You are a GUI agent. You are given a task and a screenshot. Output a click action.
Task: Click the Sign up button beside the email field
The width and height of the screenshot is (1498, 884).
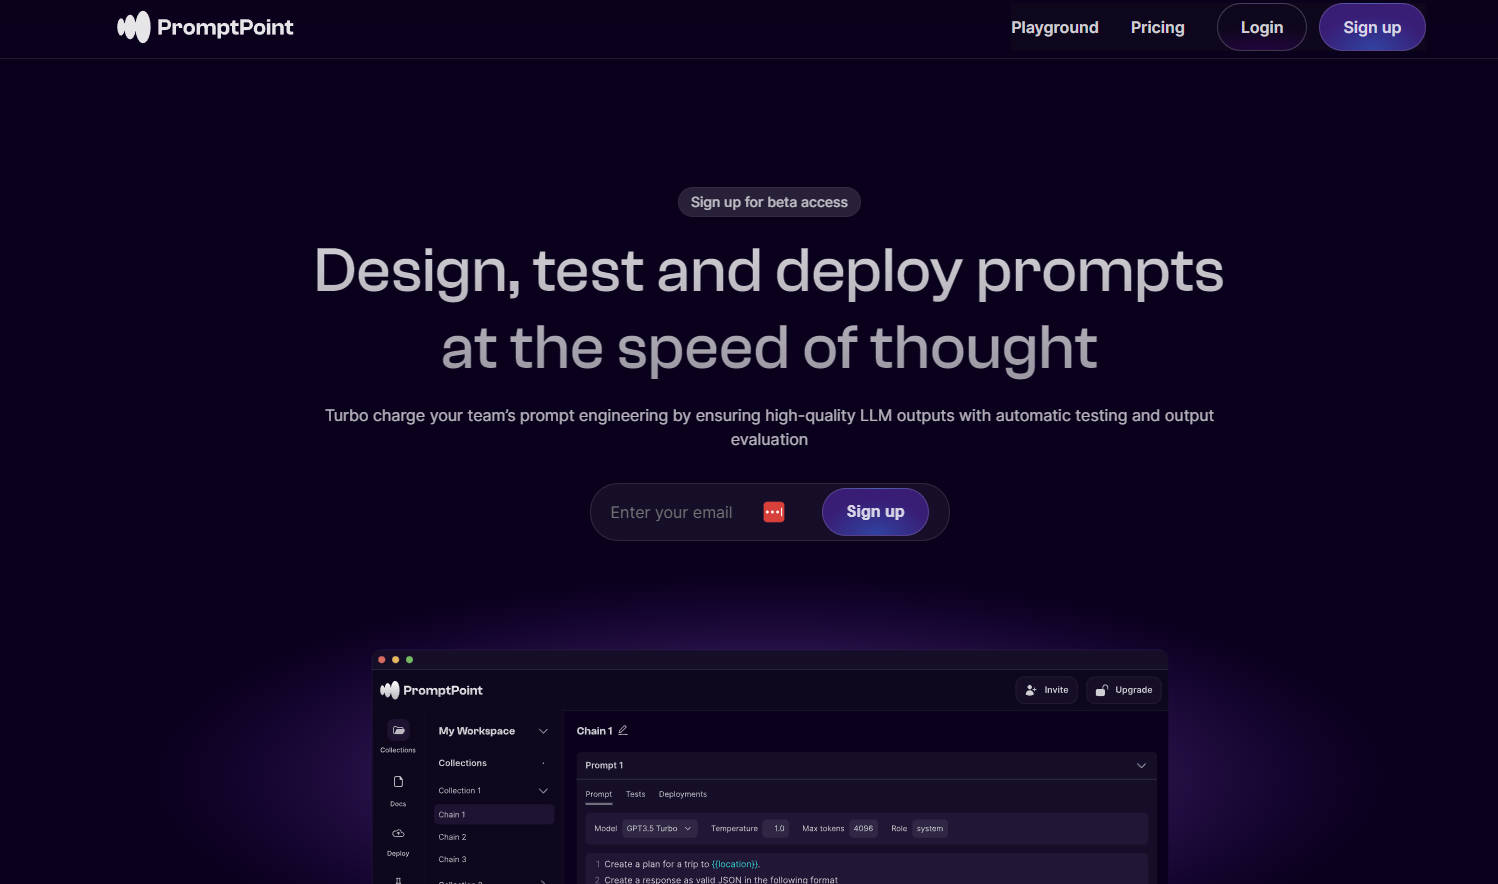coord(875,512)
